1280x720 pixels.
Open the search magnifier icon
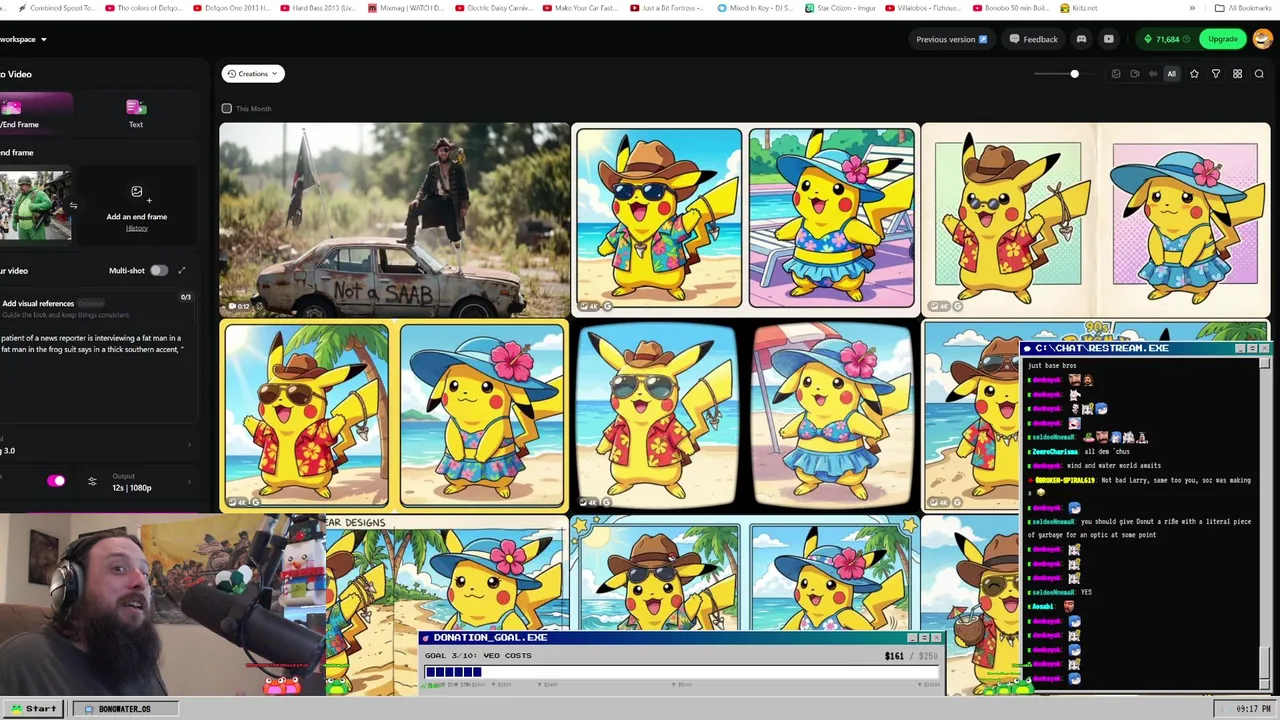1259,74
